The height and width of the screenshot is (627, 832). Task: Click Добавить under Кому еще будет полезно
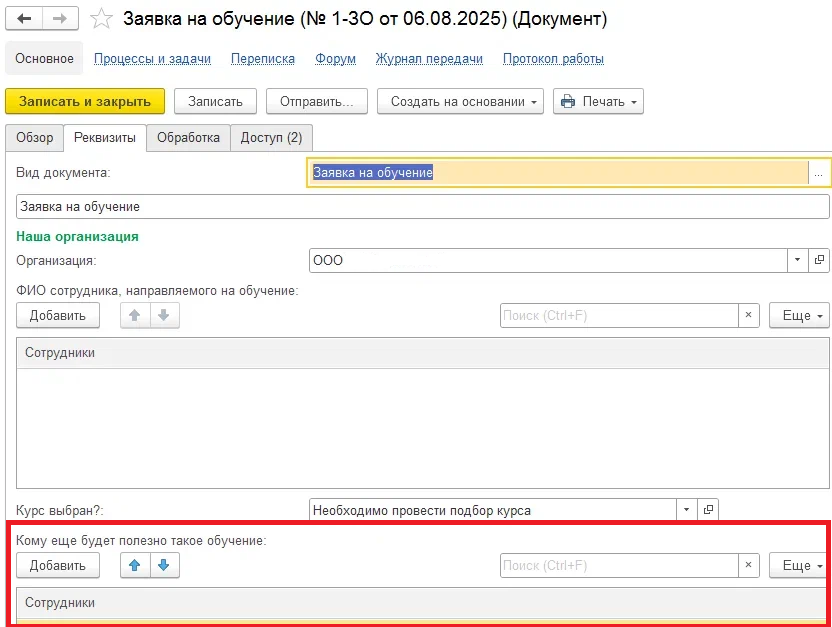point(58,565)
